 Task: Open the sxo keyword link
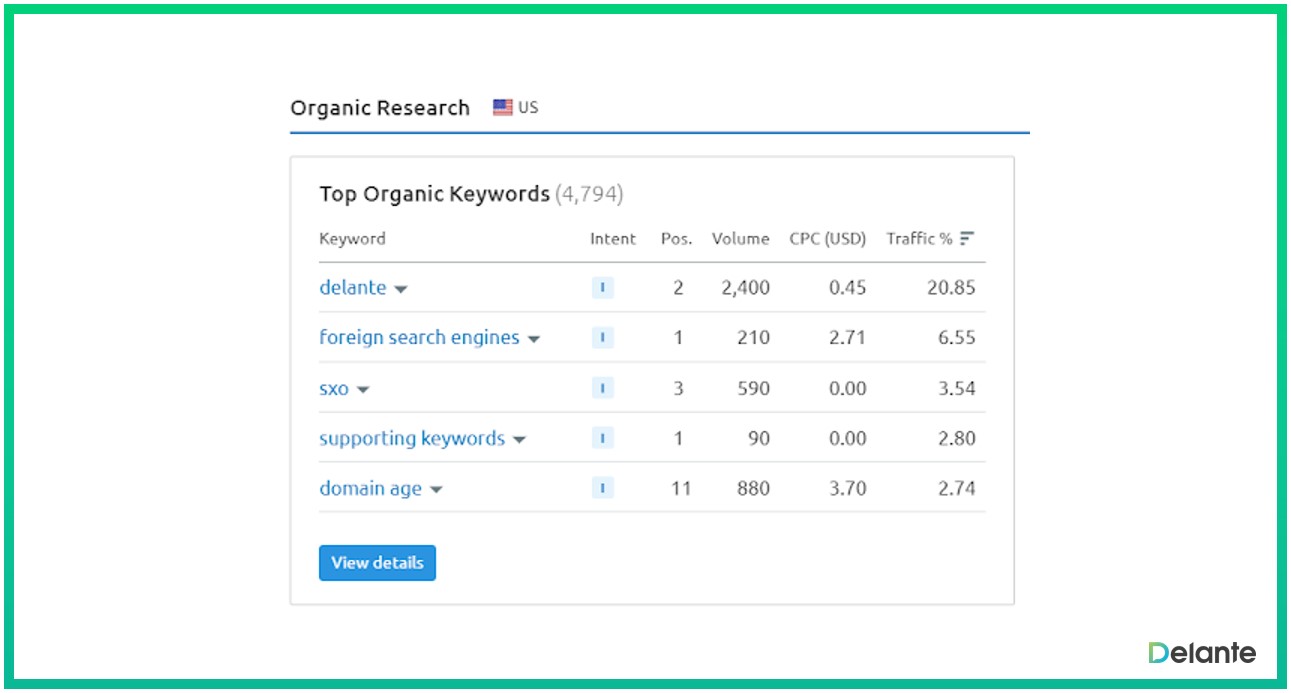334,388
